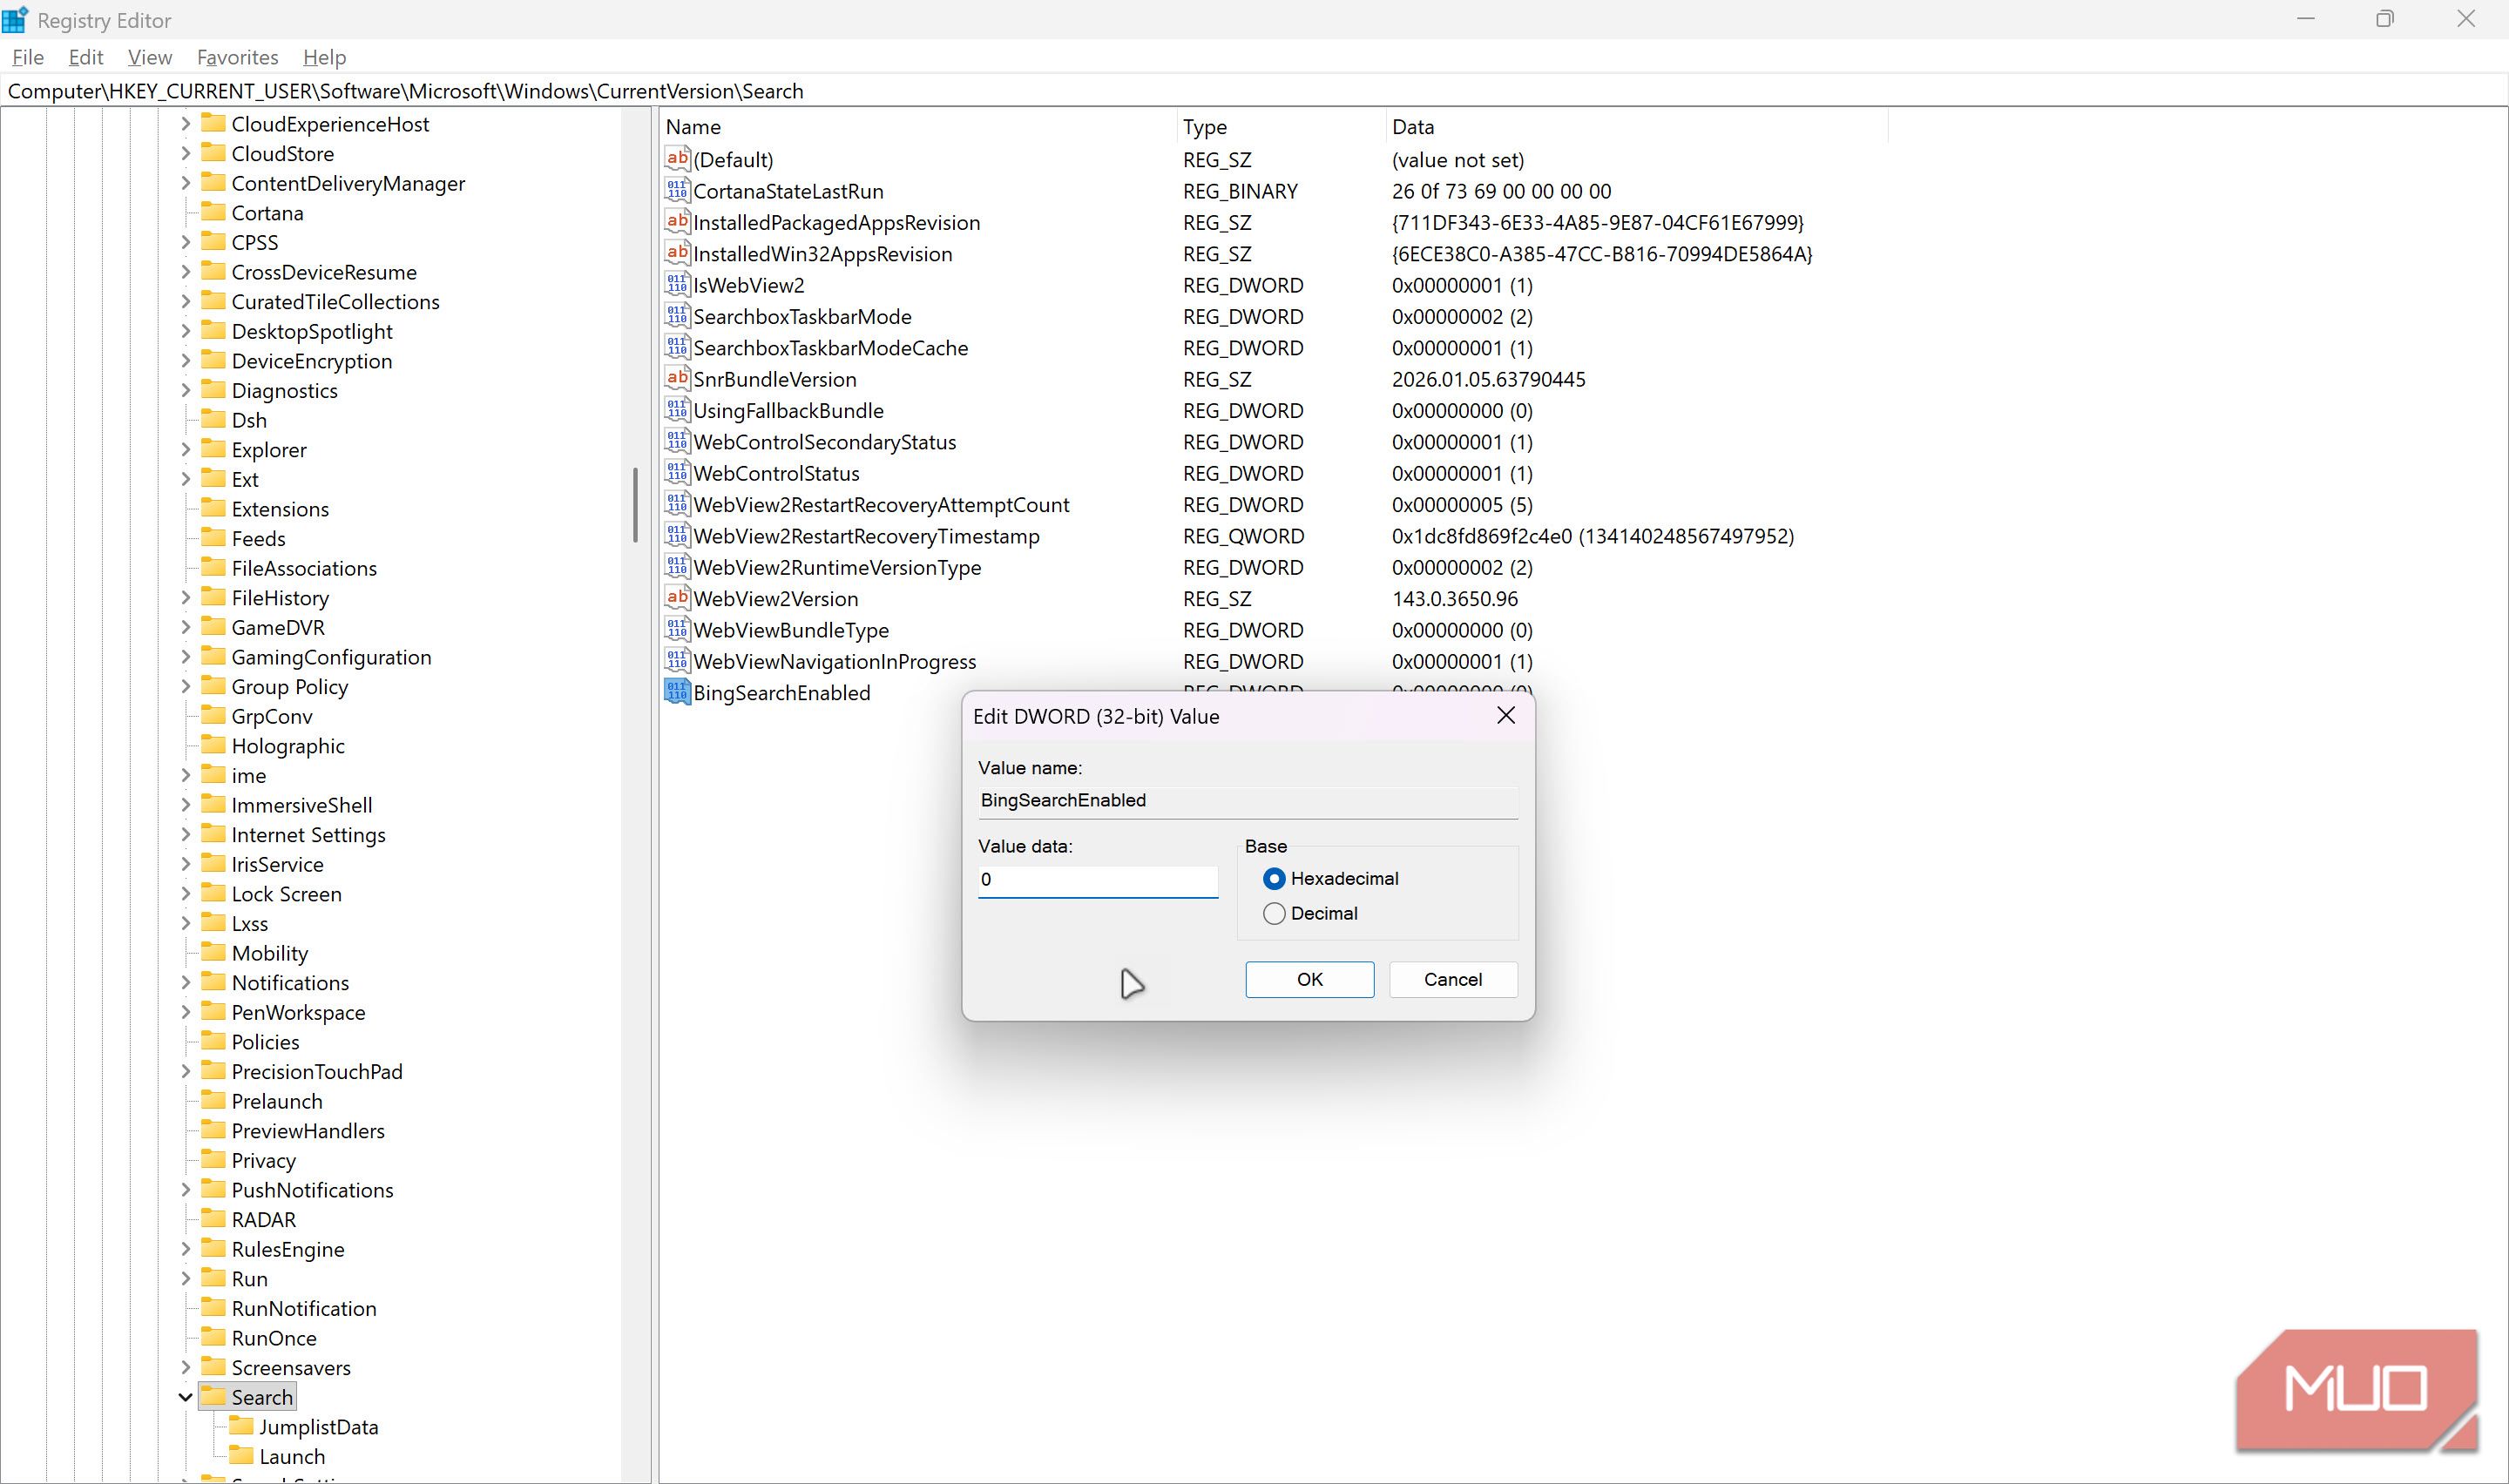Confirm with the OK button
The width and height of the screenshot is (2509, 1484).
1309,979
